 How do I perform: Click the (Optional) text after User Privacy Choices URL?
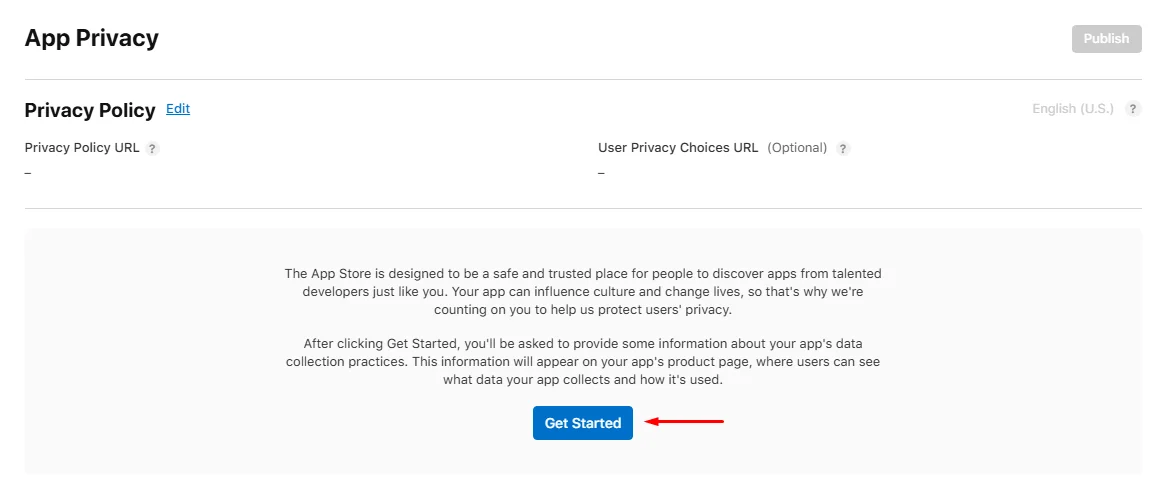click(797, 148)
